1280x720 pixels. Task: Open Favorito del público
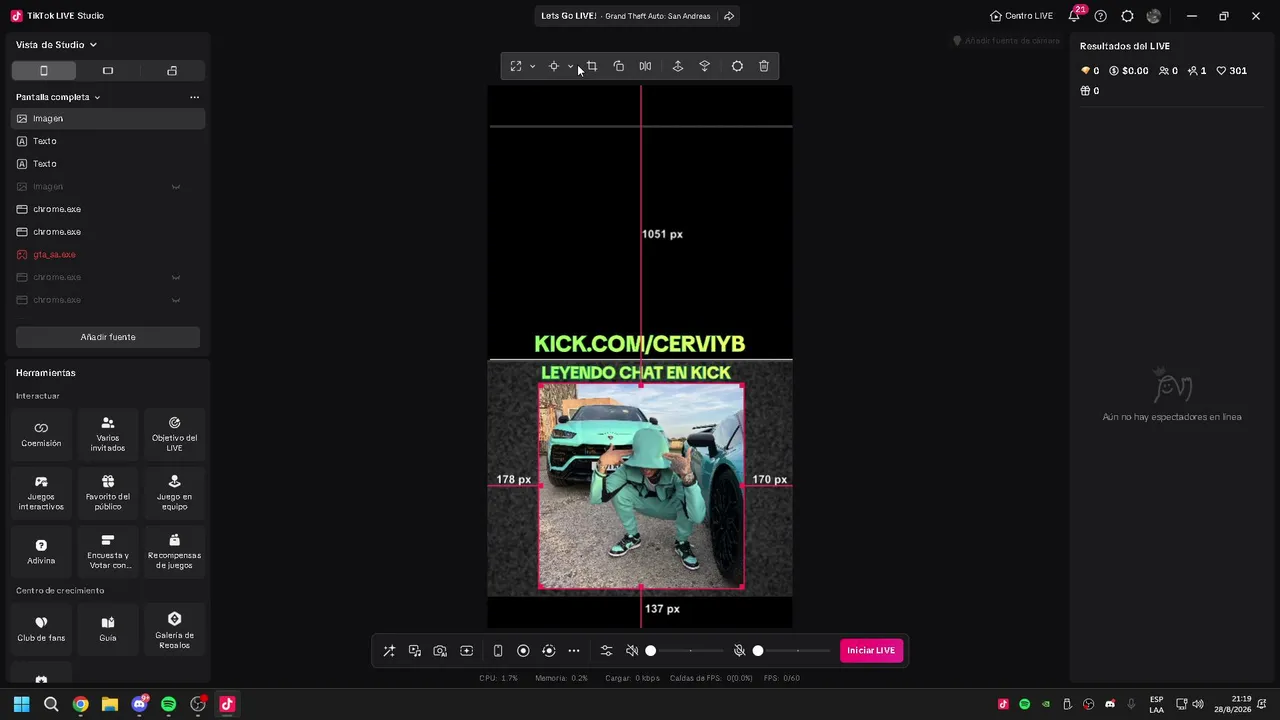click(x=108, y=493)
